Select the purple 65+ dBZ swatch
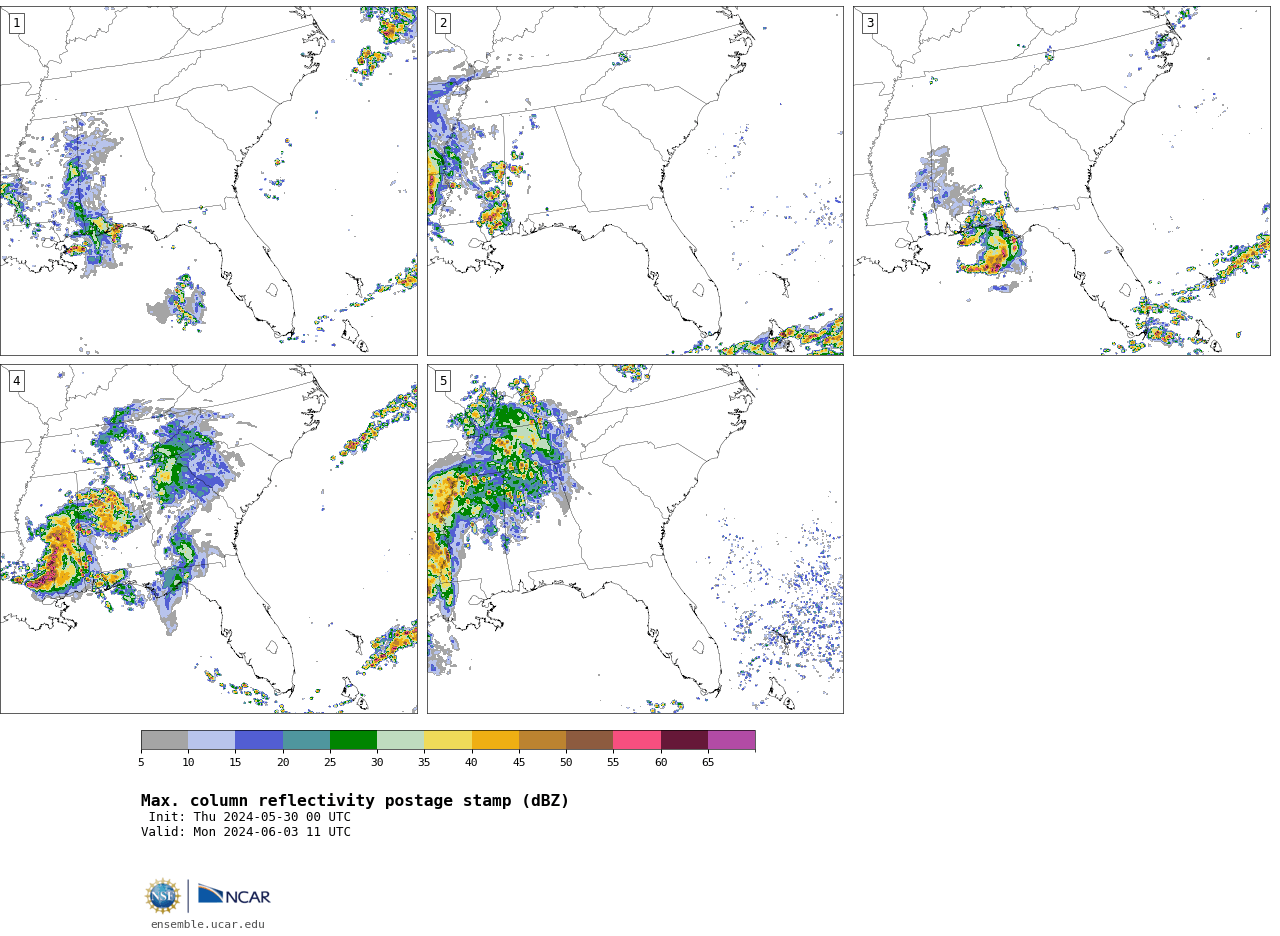Image resolution: width=1280 pixels, height=936 pixels. 731,740
